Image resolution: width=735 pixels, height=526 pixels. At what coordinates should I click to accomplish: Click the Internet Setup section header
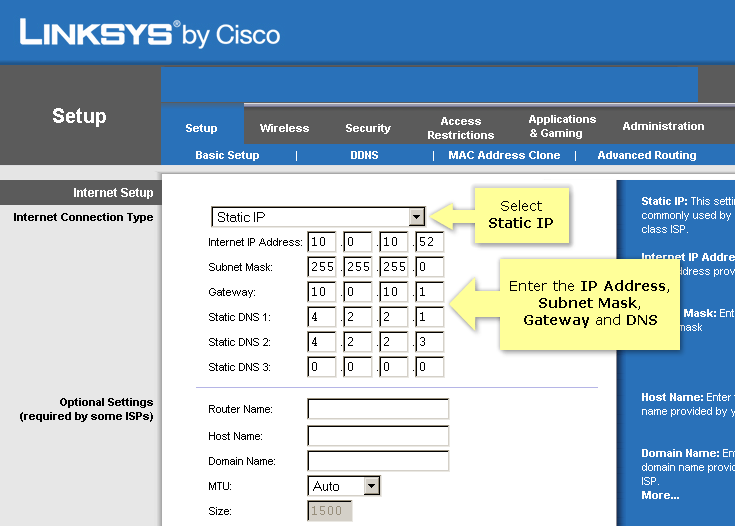click(x=113, y=193)
